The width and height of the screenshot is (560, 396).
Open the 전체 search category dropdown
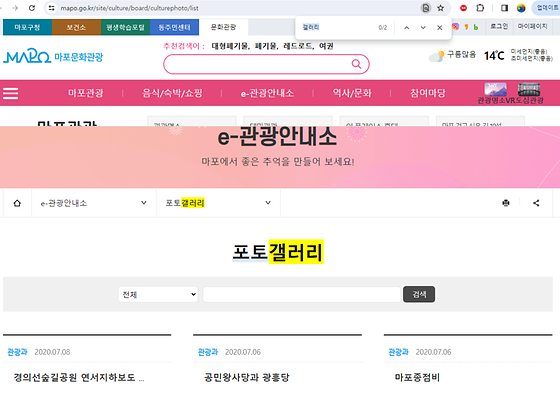pos(158,295)
